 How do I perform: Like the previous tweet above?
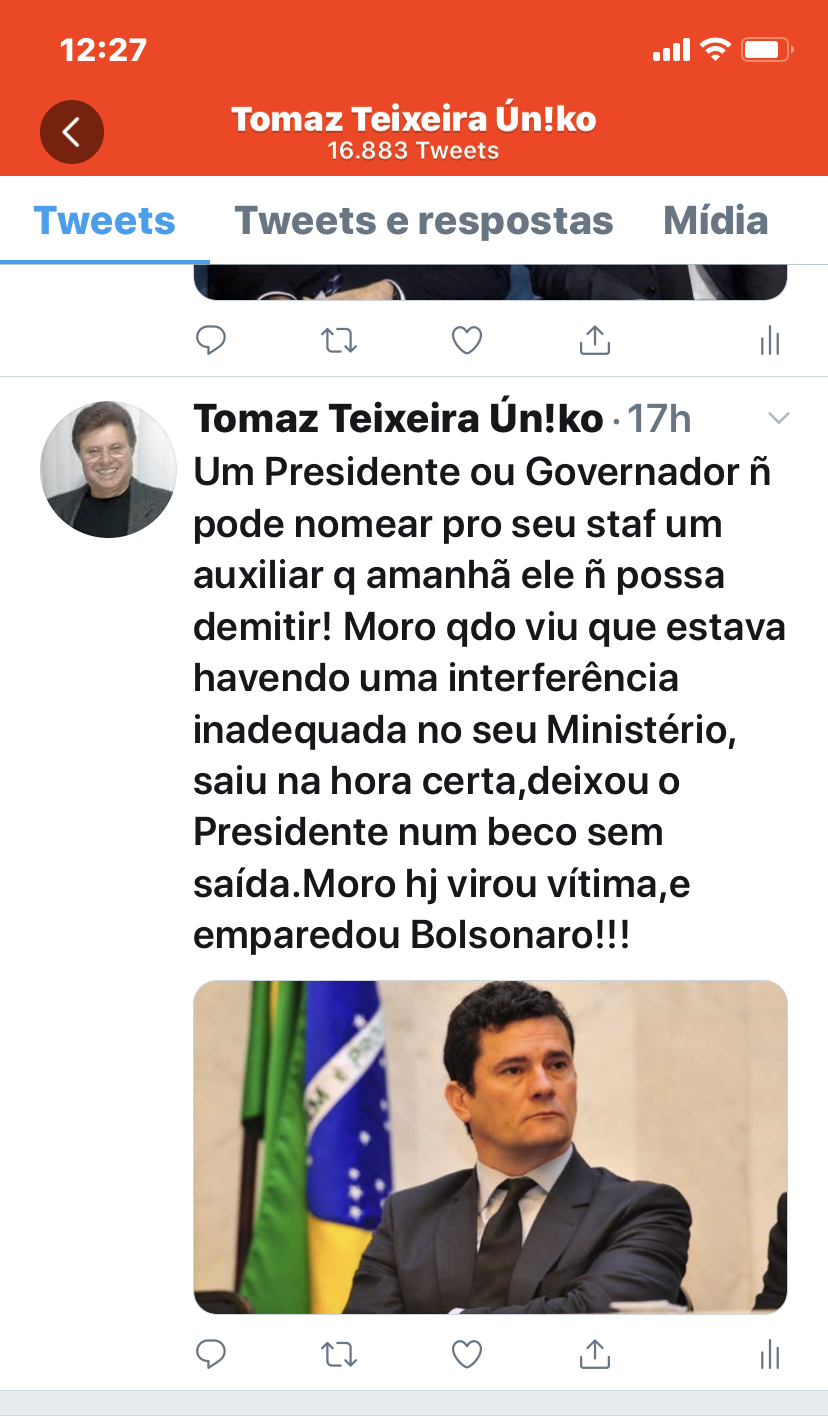click(467, 341)
